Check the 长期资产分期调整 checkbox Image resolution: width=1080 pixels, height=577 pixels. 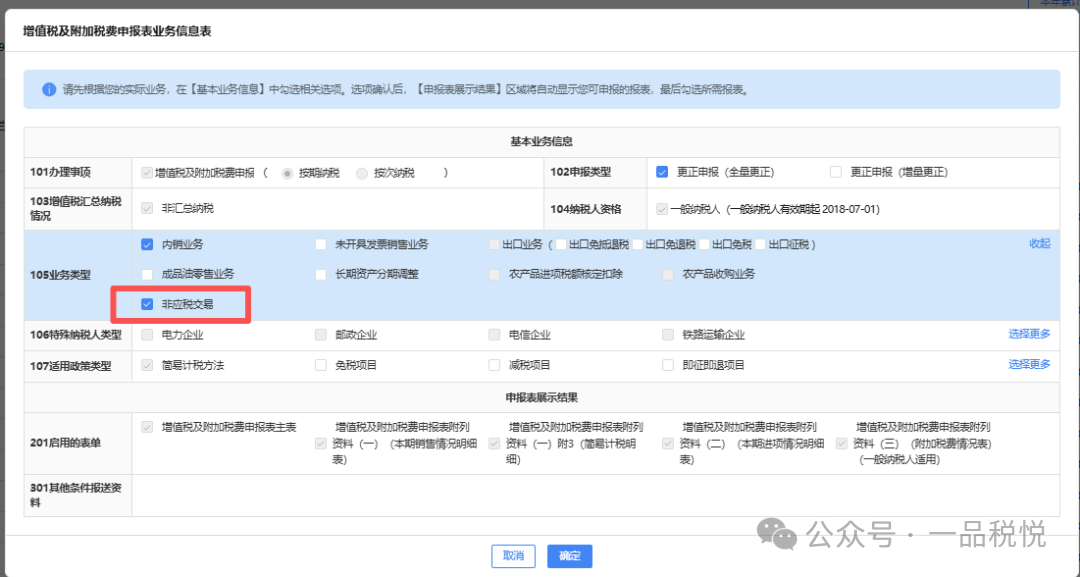(320, 274)
